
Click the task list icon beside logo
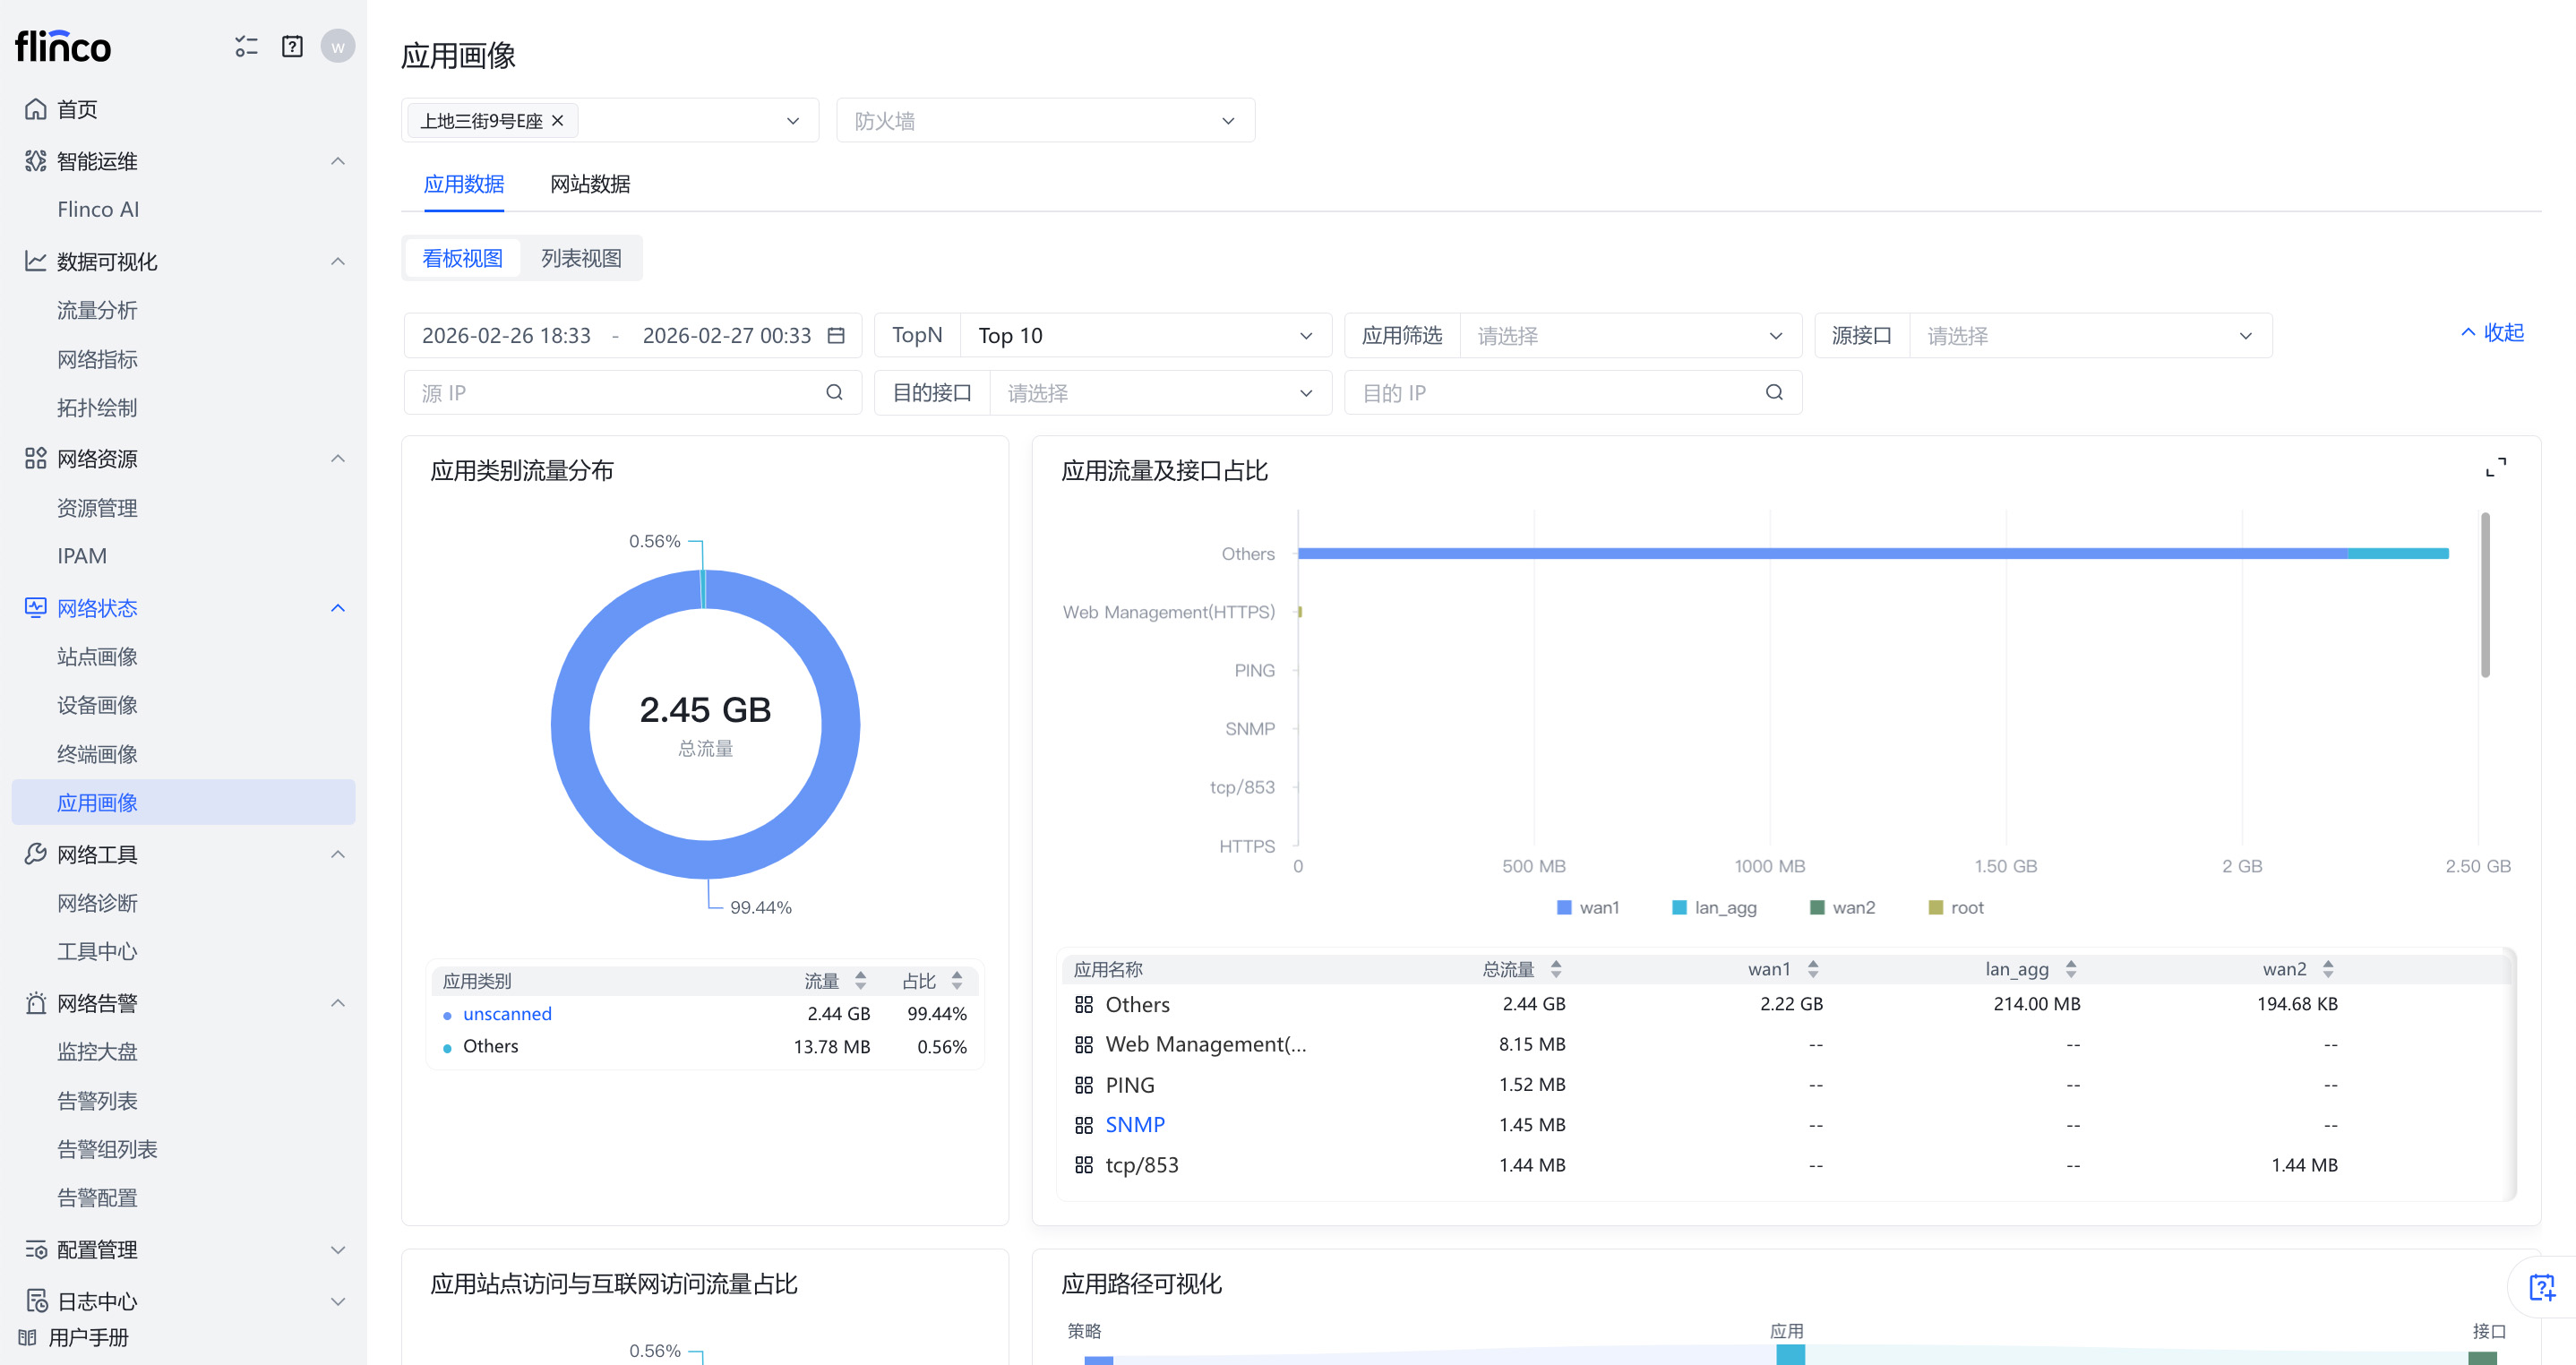pos(246,46)
